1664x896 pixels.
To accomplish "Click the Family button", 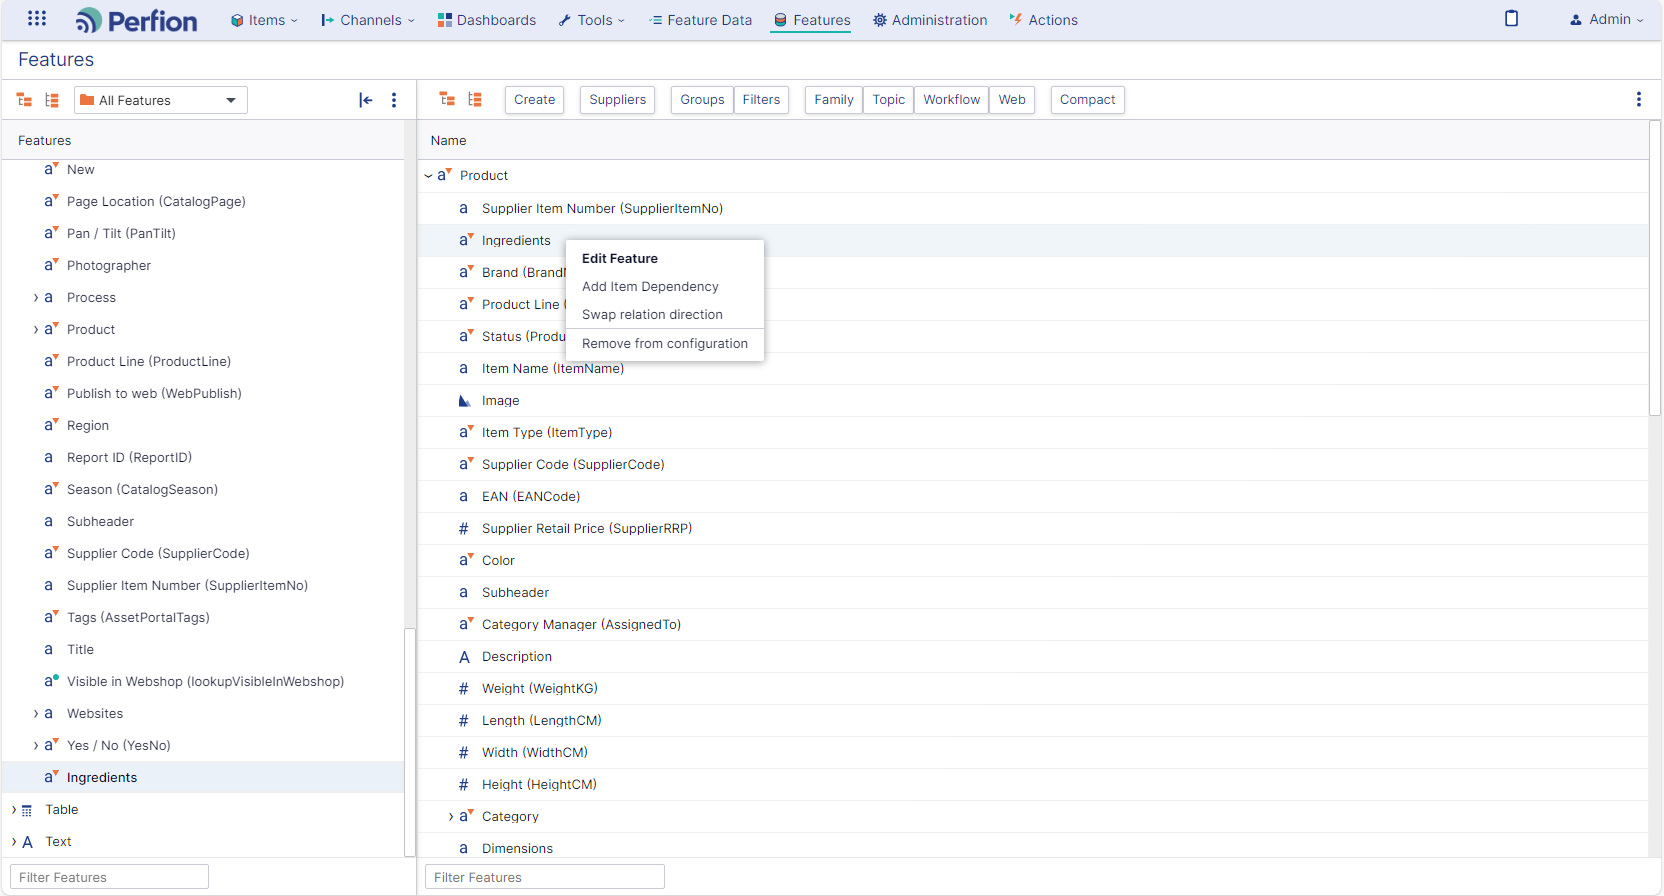I will click(834, 100).
